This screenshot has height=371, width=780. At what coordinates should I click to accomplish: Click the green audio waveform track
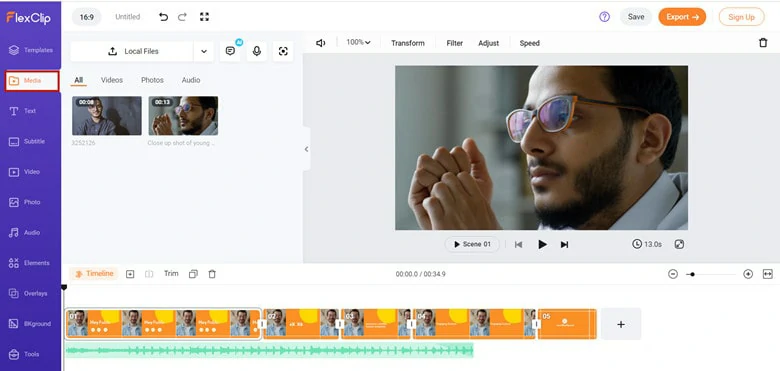point(269,351)
